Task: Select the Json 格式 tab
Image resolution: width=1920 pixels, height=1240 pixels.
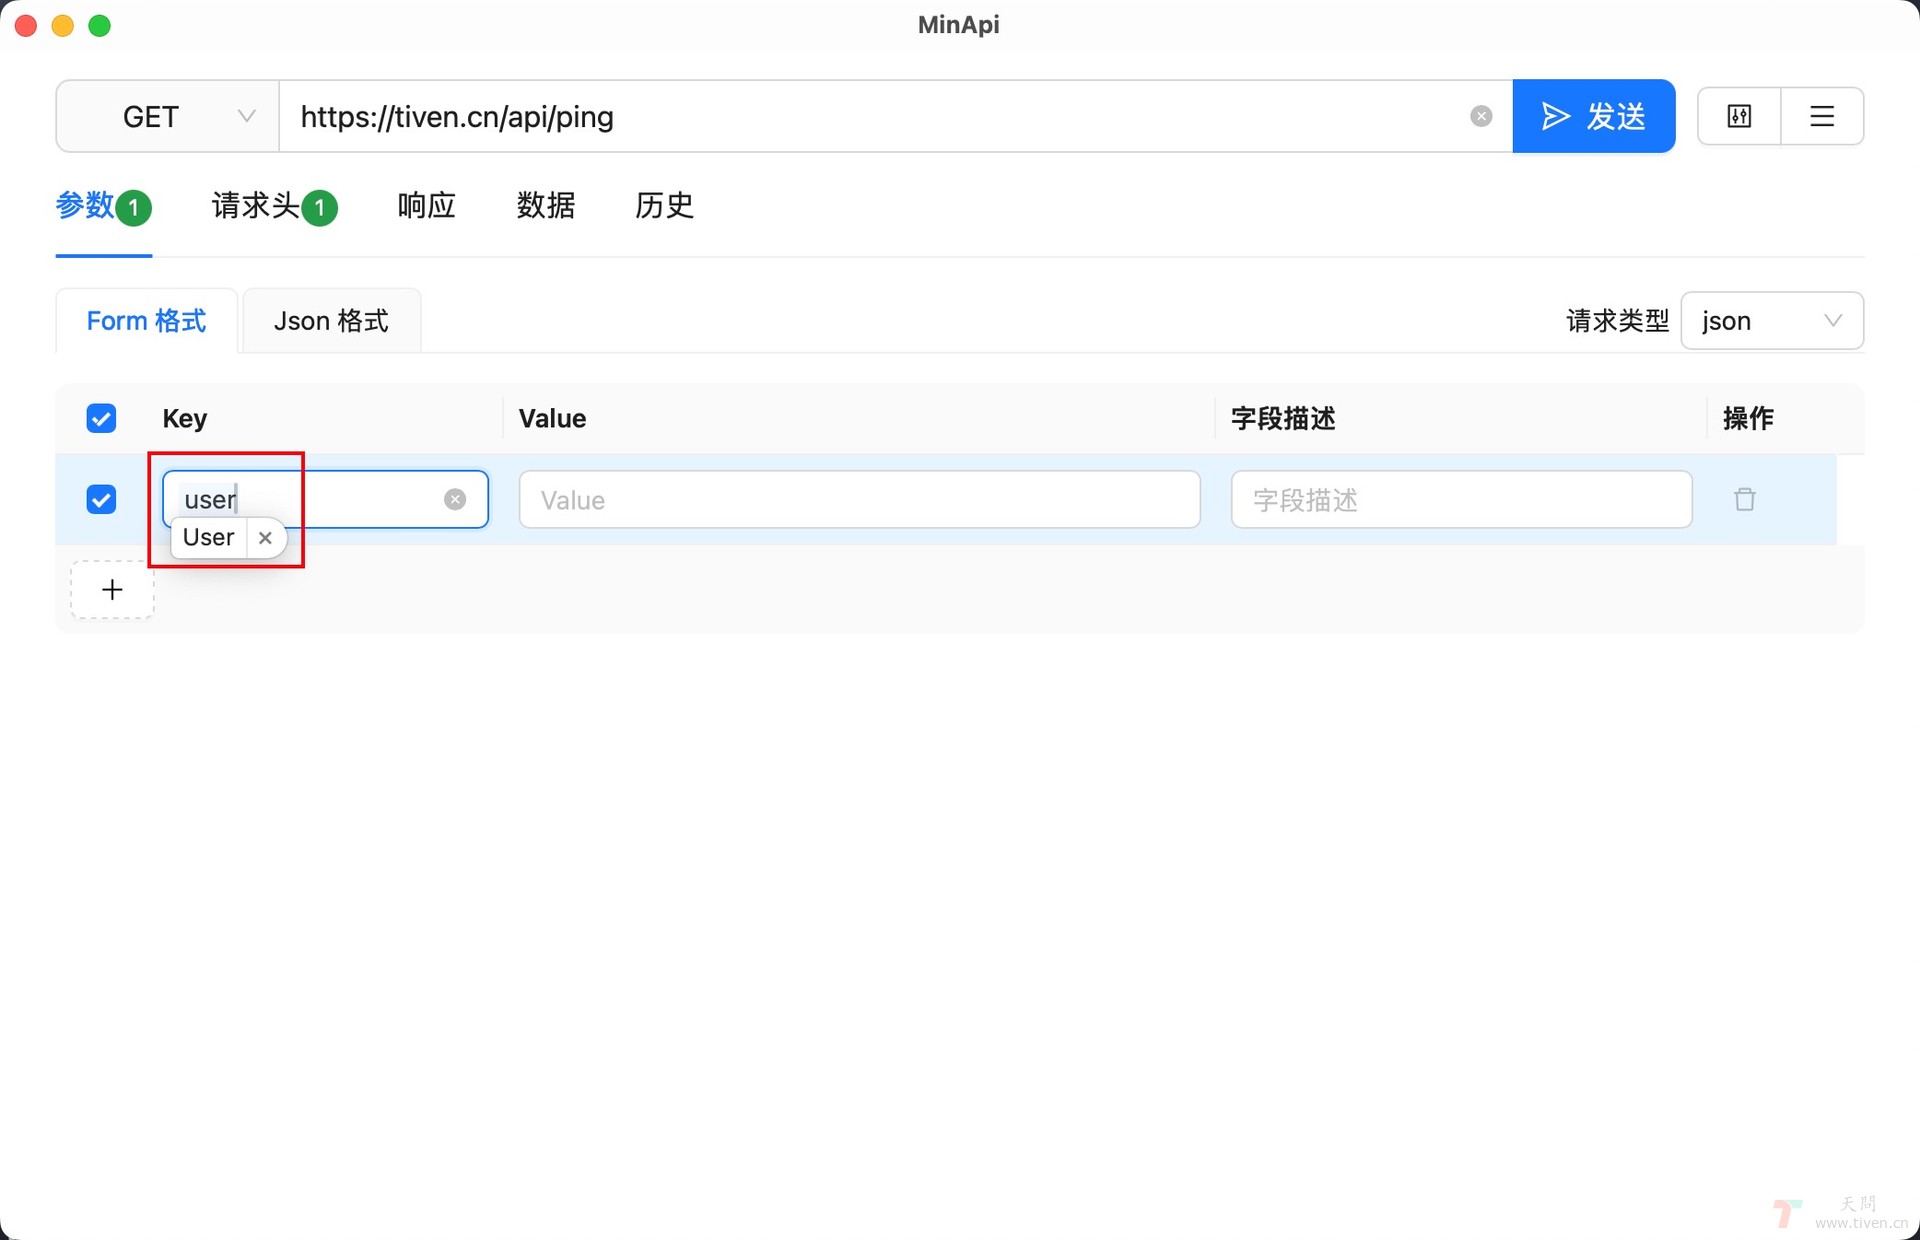Action: pyautogui.click(x=331, y=321)
